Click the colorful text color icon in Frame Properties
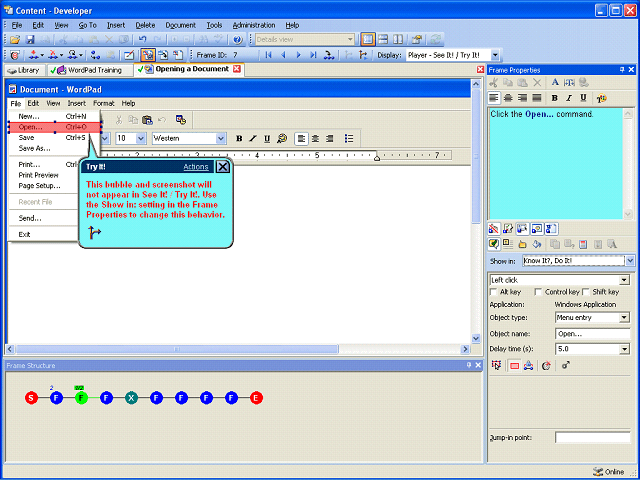The image size is (640, 480). click(x=602, y=98)
